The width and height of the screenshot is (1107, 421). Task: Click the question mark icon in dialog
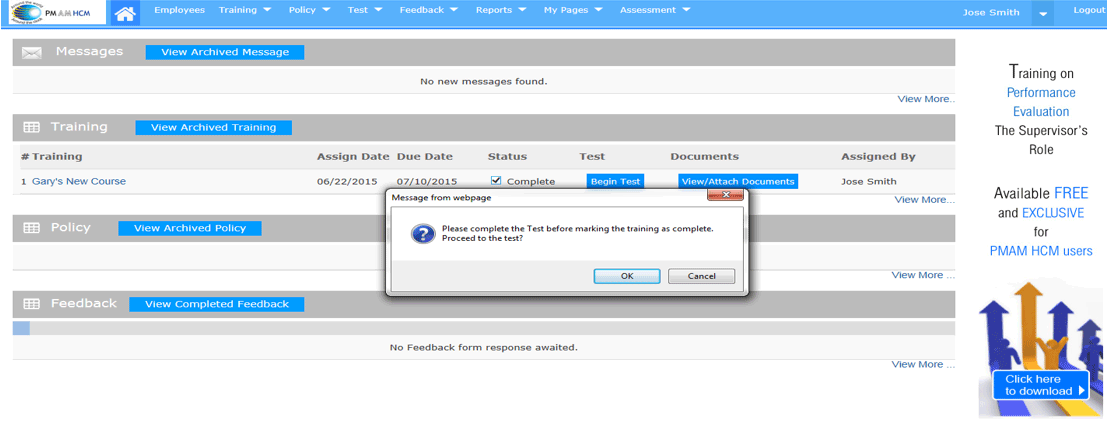422,234
